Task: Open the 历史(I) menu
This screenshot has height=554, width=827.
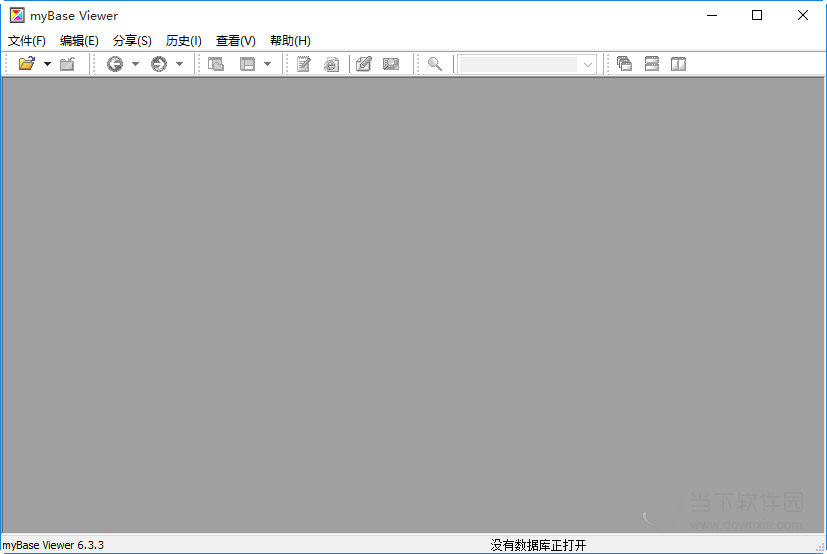Action: [184, 41]
